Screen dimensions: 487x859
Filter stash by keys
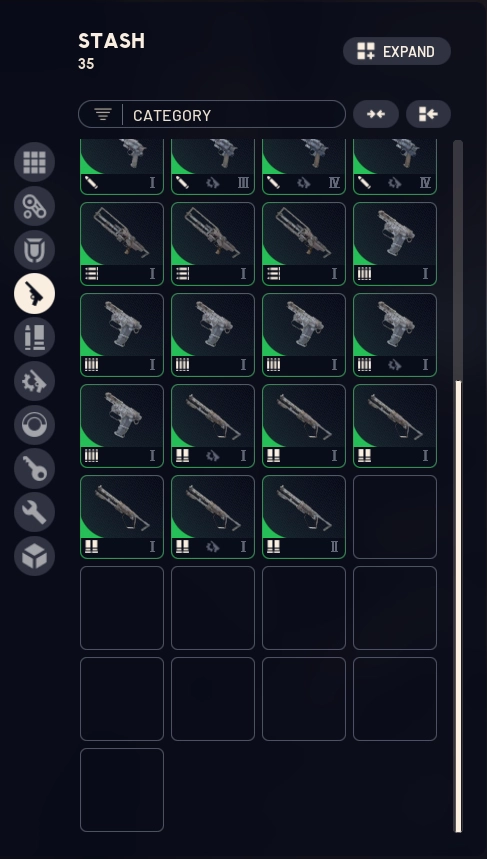(x=35, y=469)
